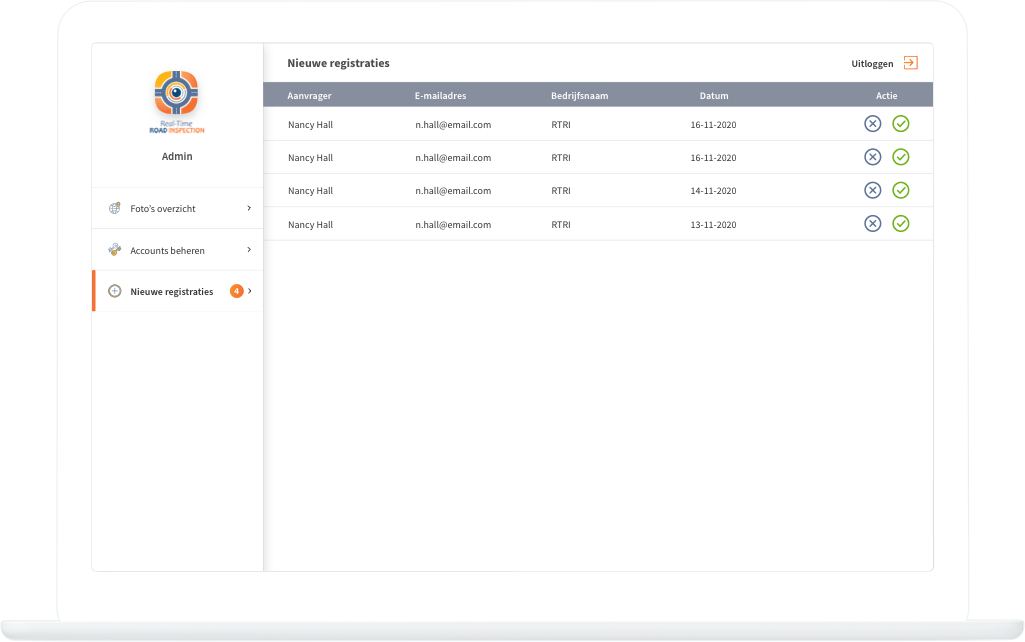The width and height of the screenshot is (1025, 642).
Task: Click the Real-Time Road Inspection logo
Action: point(176,101)
